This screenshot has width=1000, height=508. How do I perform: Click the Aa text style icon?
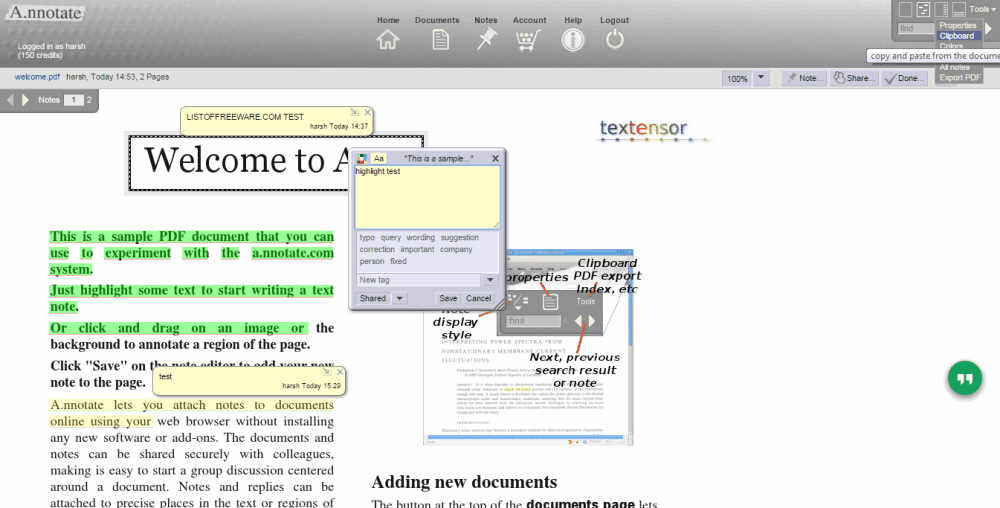379,158
